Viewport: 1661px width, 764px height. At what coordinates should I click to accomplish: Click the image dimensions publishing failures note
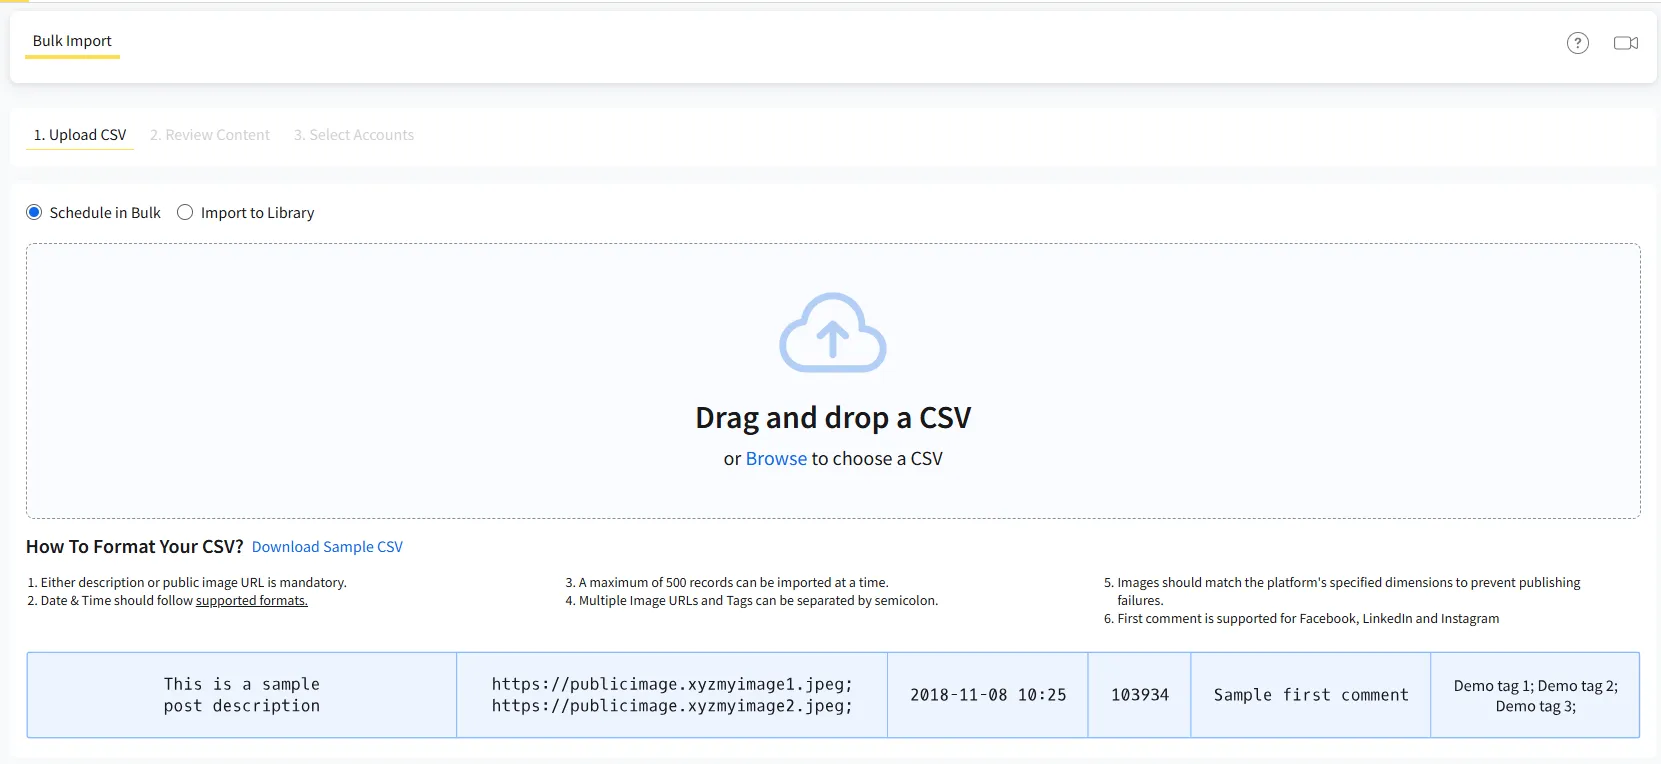pos(1342,591)
